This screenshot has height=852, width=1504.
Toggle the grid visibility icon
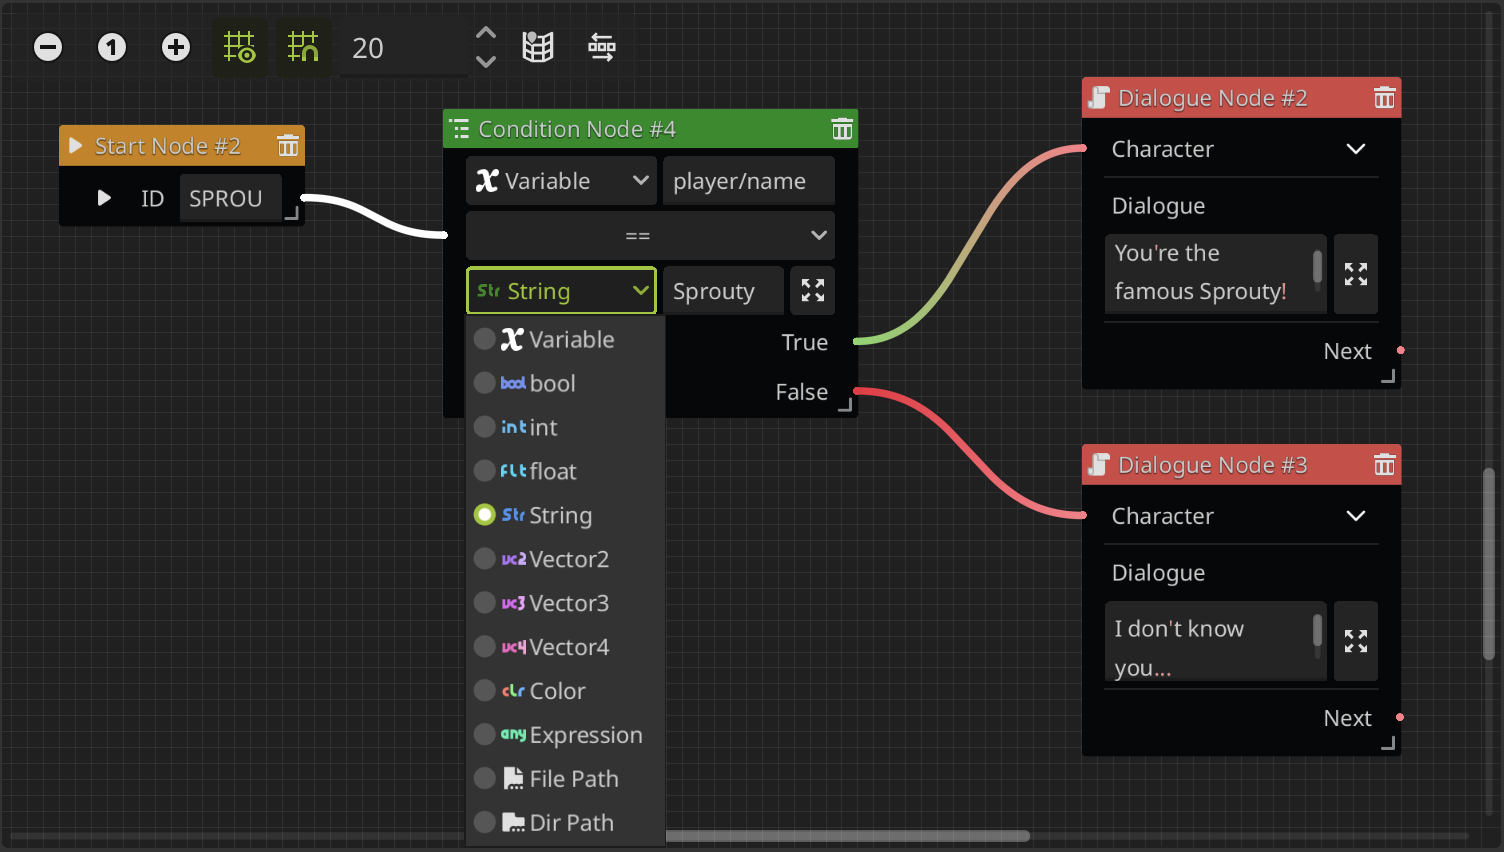point(240,47)
